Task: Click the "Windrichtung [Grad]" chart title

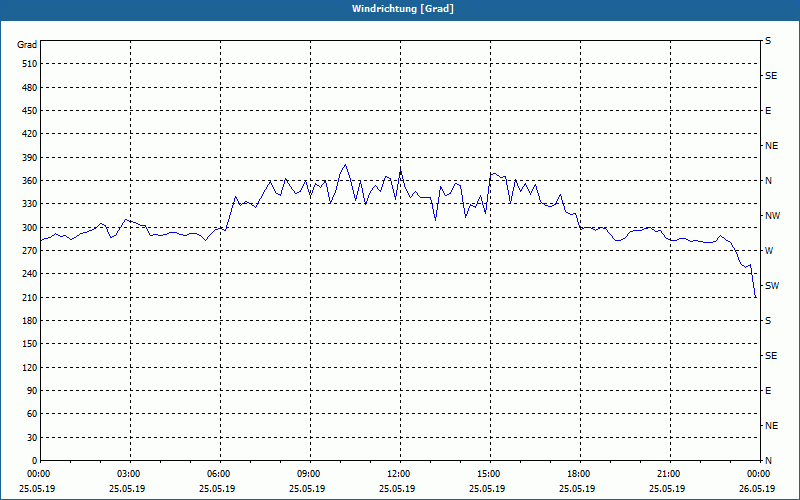Action: click(403, 9)
